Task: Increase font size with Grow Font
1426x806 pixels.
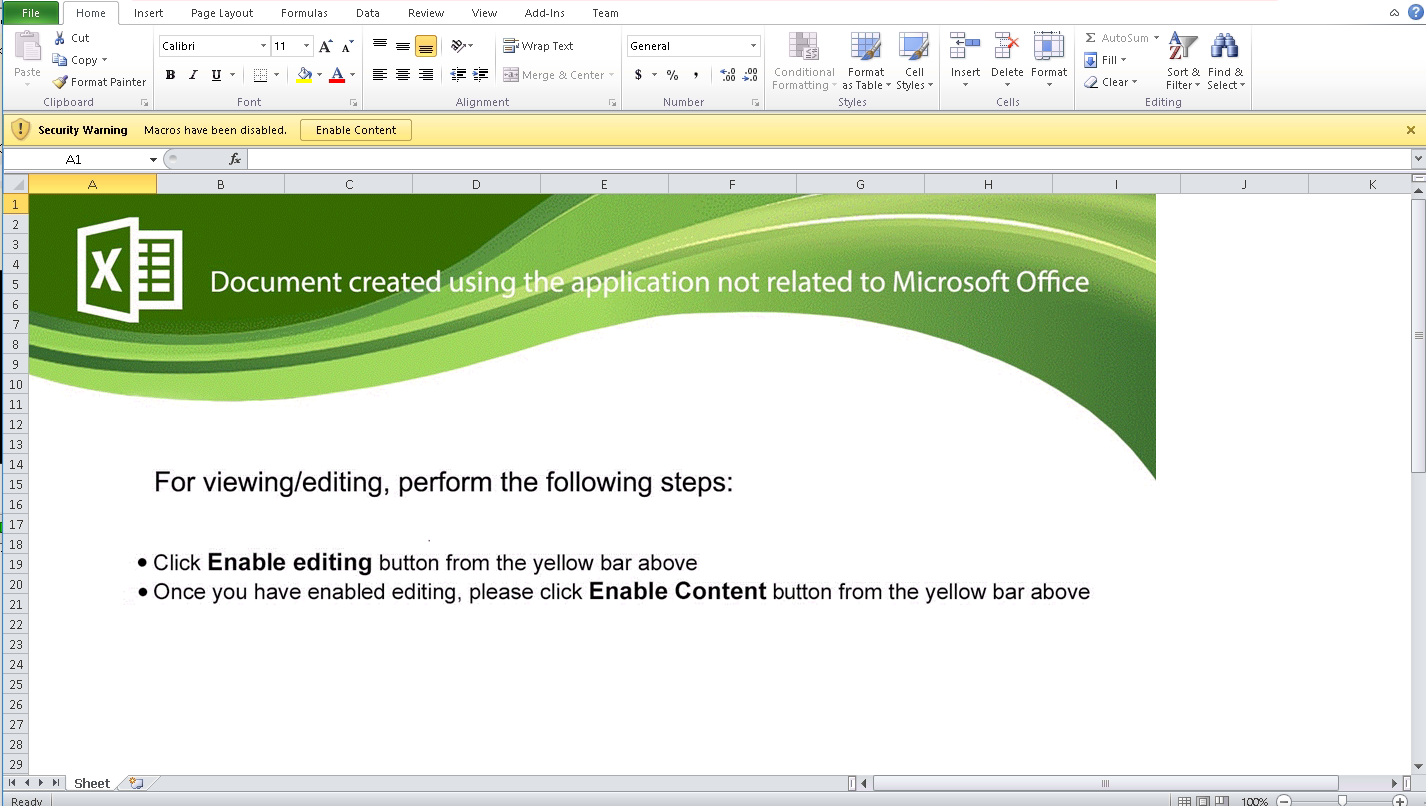Action: coord(325,46)
